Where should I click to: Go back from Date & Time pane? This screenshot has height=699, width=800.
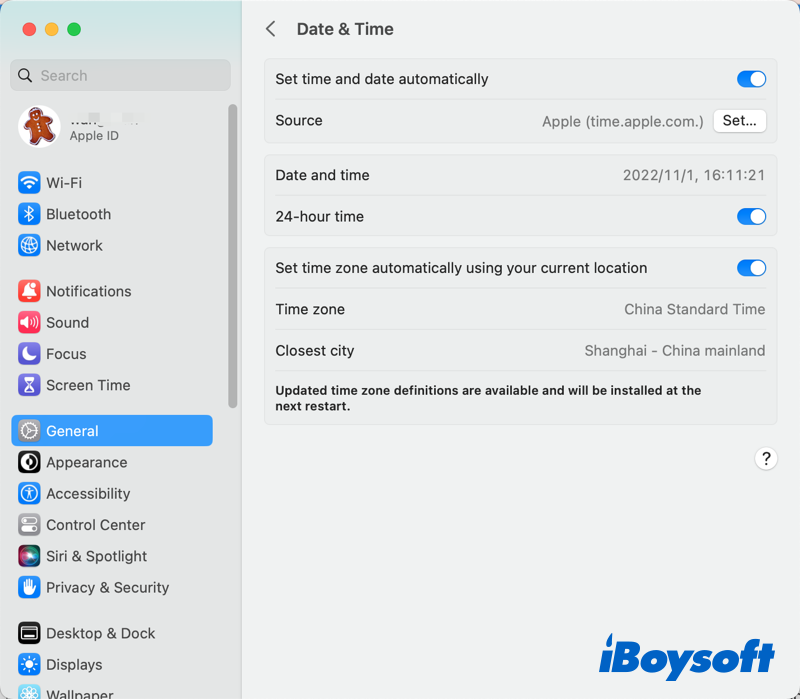[270, 29]
